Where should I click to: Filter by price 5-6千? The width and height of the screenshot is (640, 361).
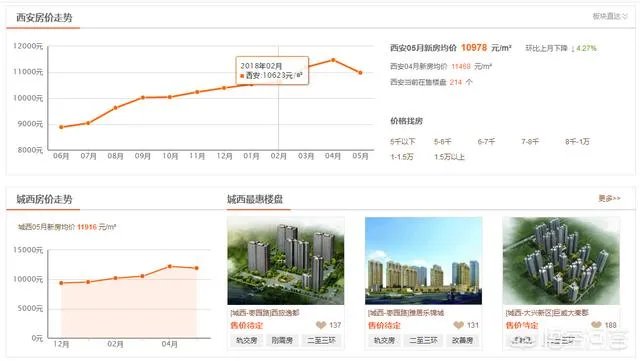pos(442,142)
